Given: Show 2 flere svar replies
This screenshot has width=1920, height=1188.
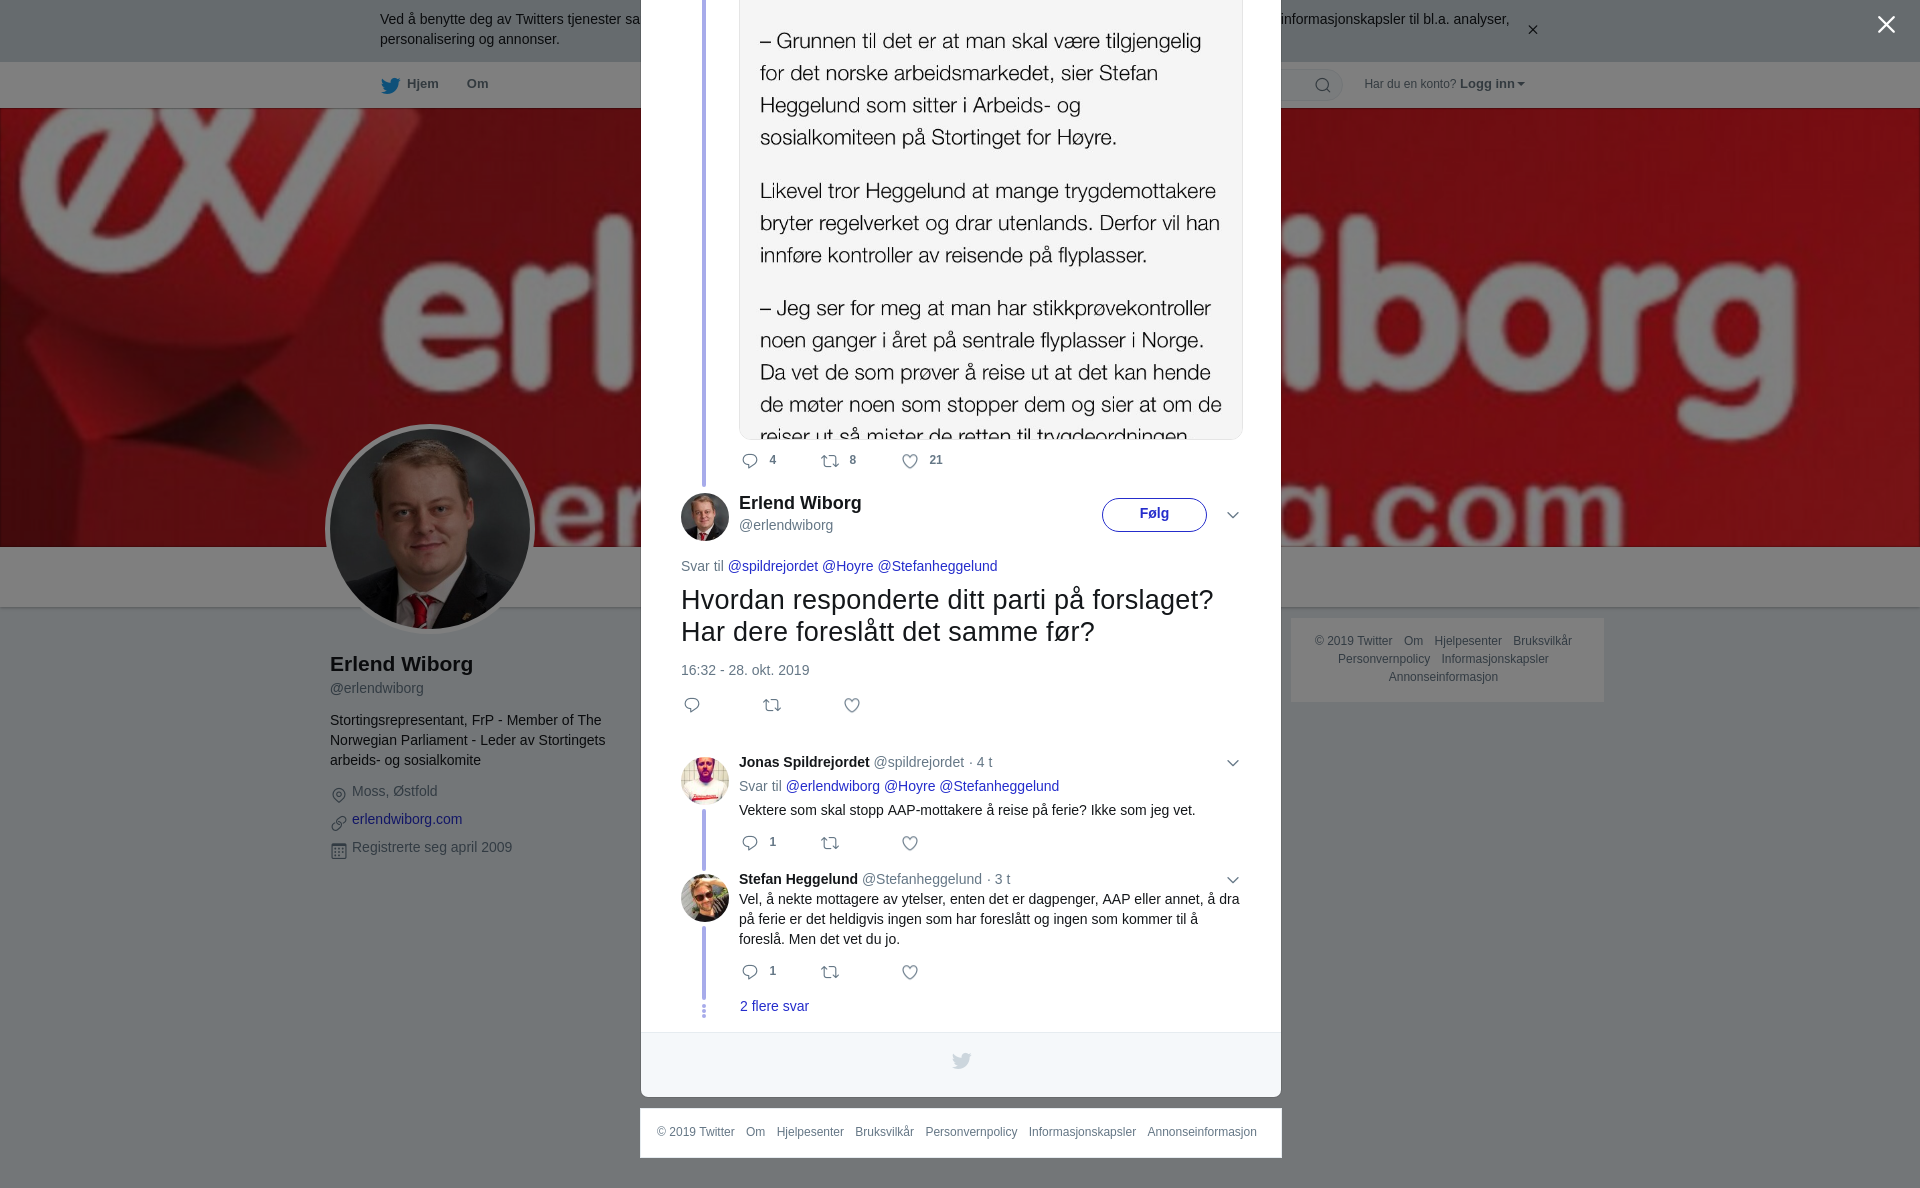Looking at the screenshot, I should (x=774, y=1007).
